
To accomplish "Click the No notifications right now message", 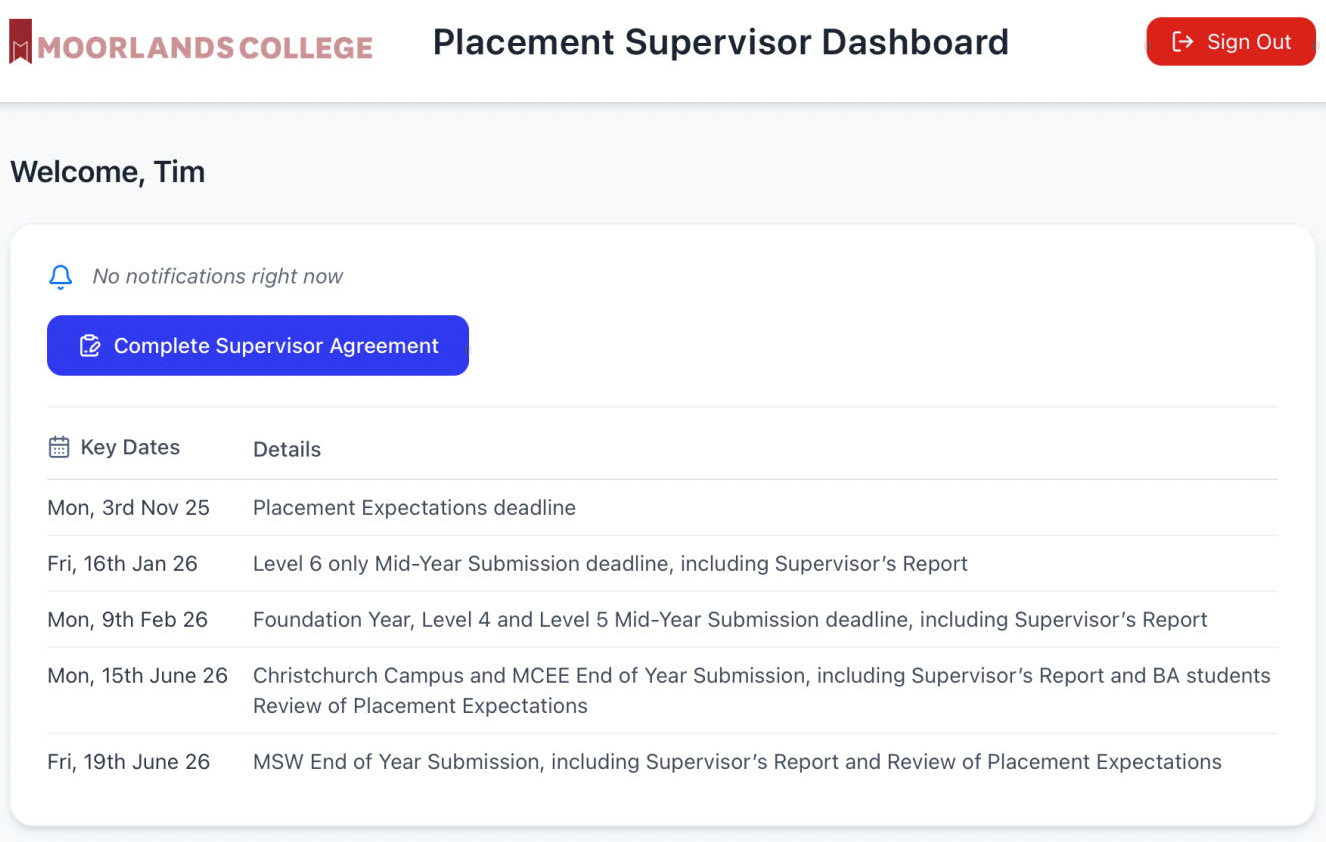I will click(218, 277).
